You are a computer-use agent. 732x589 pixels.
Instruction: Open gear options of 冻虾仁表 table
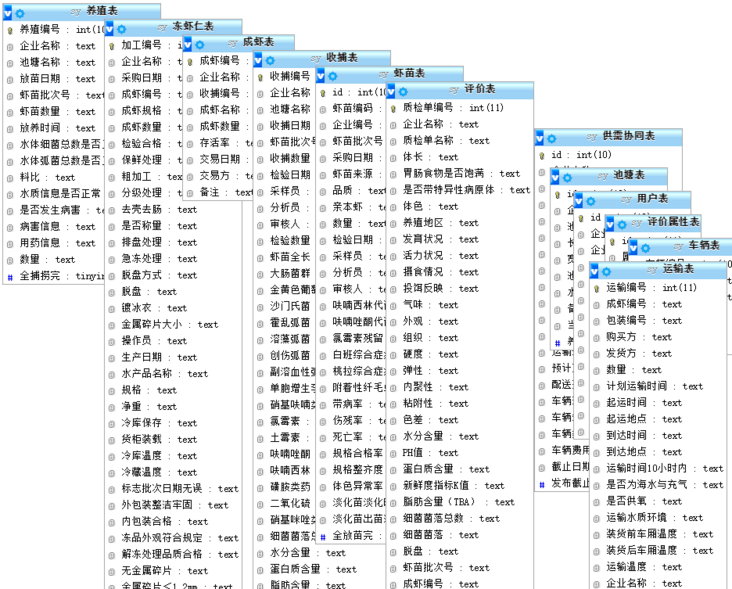point(121,29)
